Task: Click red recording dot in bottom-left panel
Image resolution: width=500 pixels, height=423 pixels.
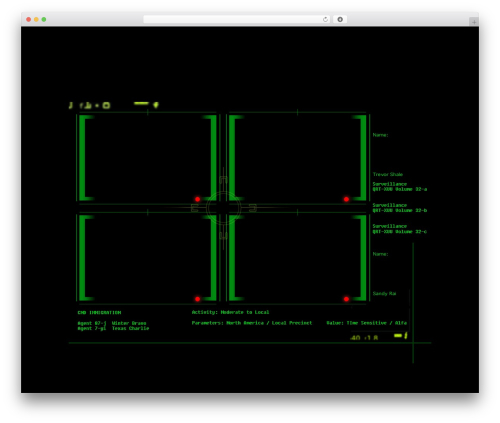Action: (198, 299)
